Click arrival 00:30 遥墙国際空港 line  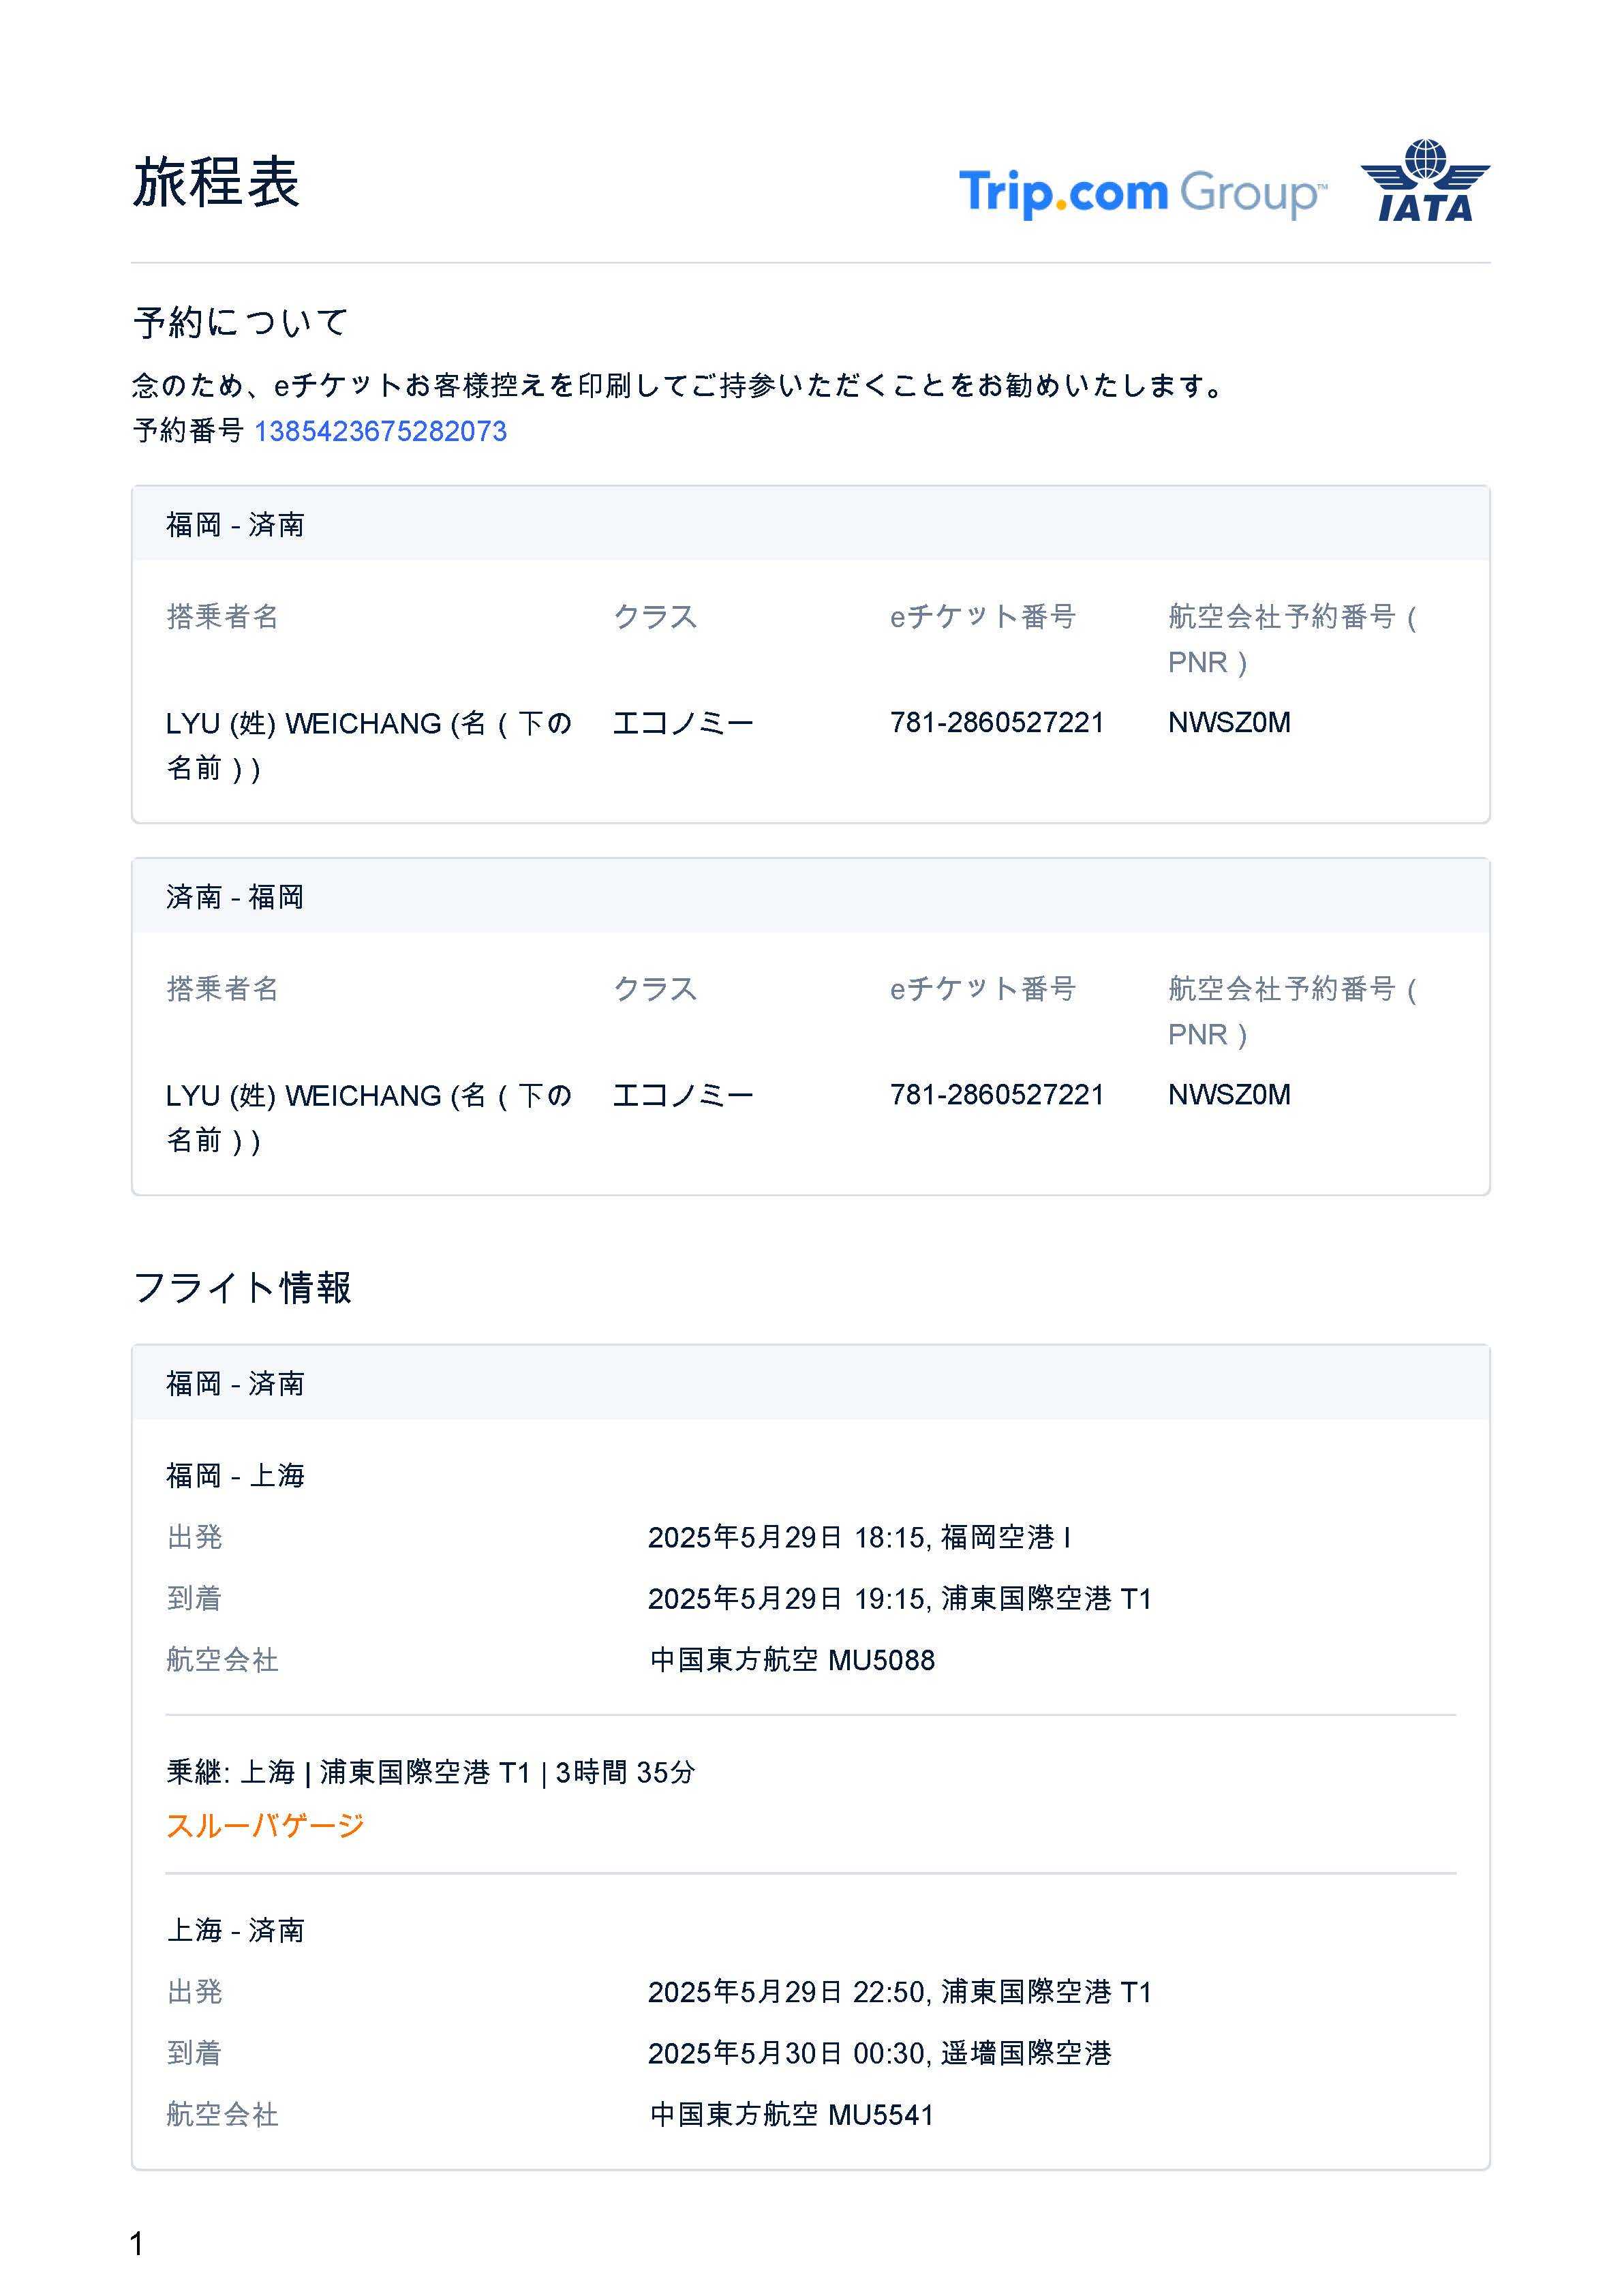pos(879,2053)
